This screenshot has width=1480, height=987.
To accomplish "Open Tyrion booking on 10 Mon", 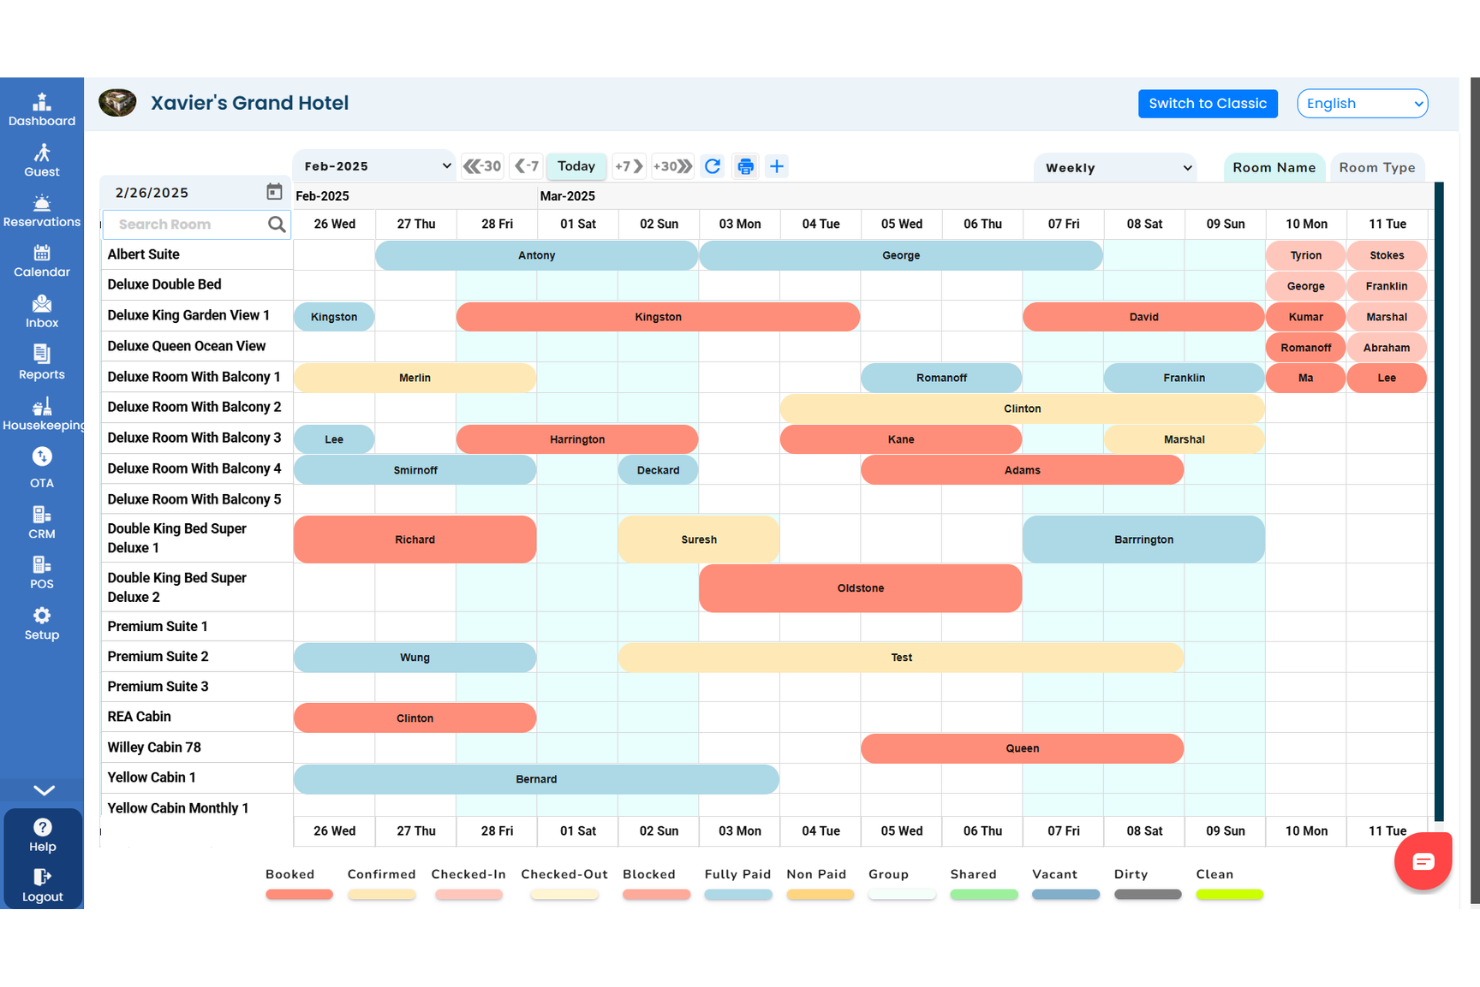I will click(x=1306, y=256).
